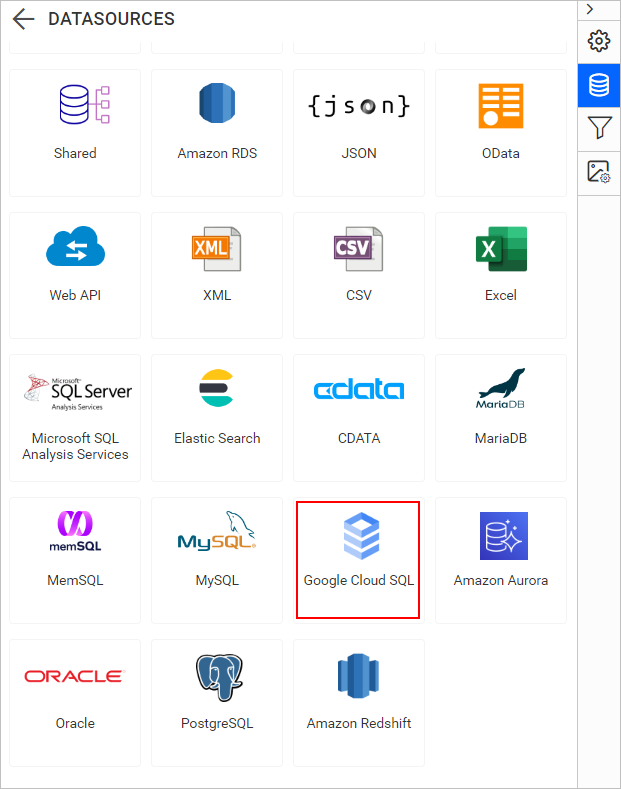The width and height of the screenshot is (621, 789).
Task: Select the Shared datasource icon
Action: 85,105
